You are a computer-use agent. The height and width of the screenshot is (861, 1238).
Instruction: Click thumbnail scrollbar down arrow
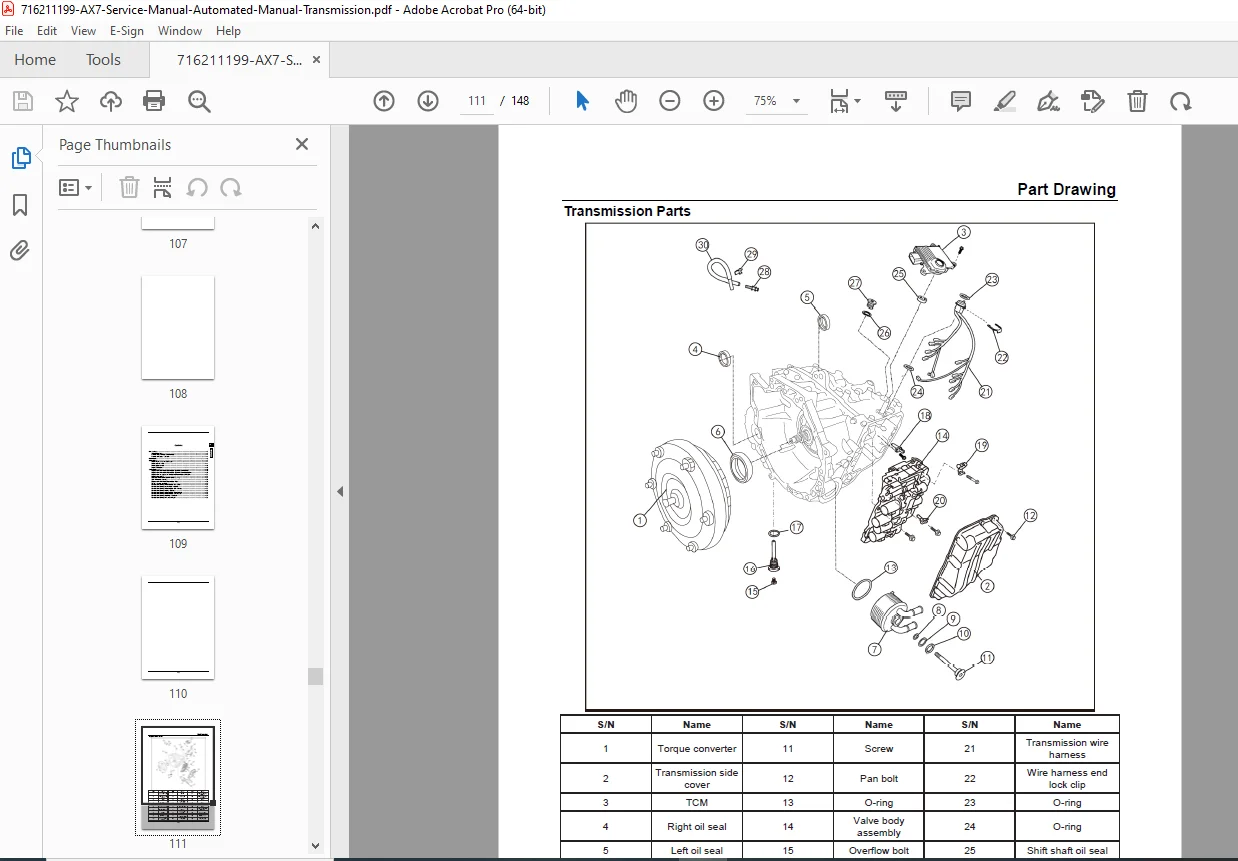click(316, 845)
